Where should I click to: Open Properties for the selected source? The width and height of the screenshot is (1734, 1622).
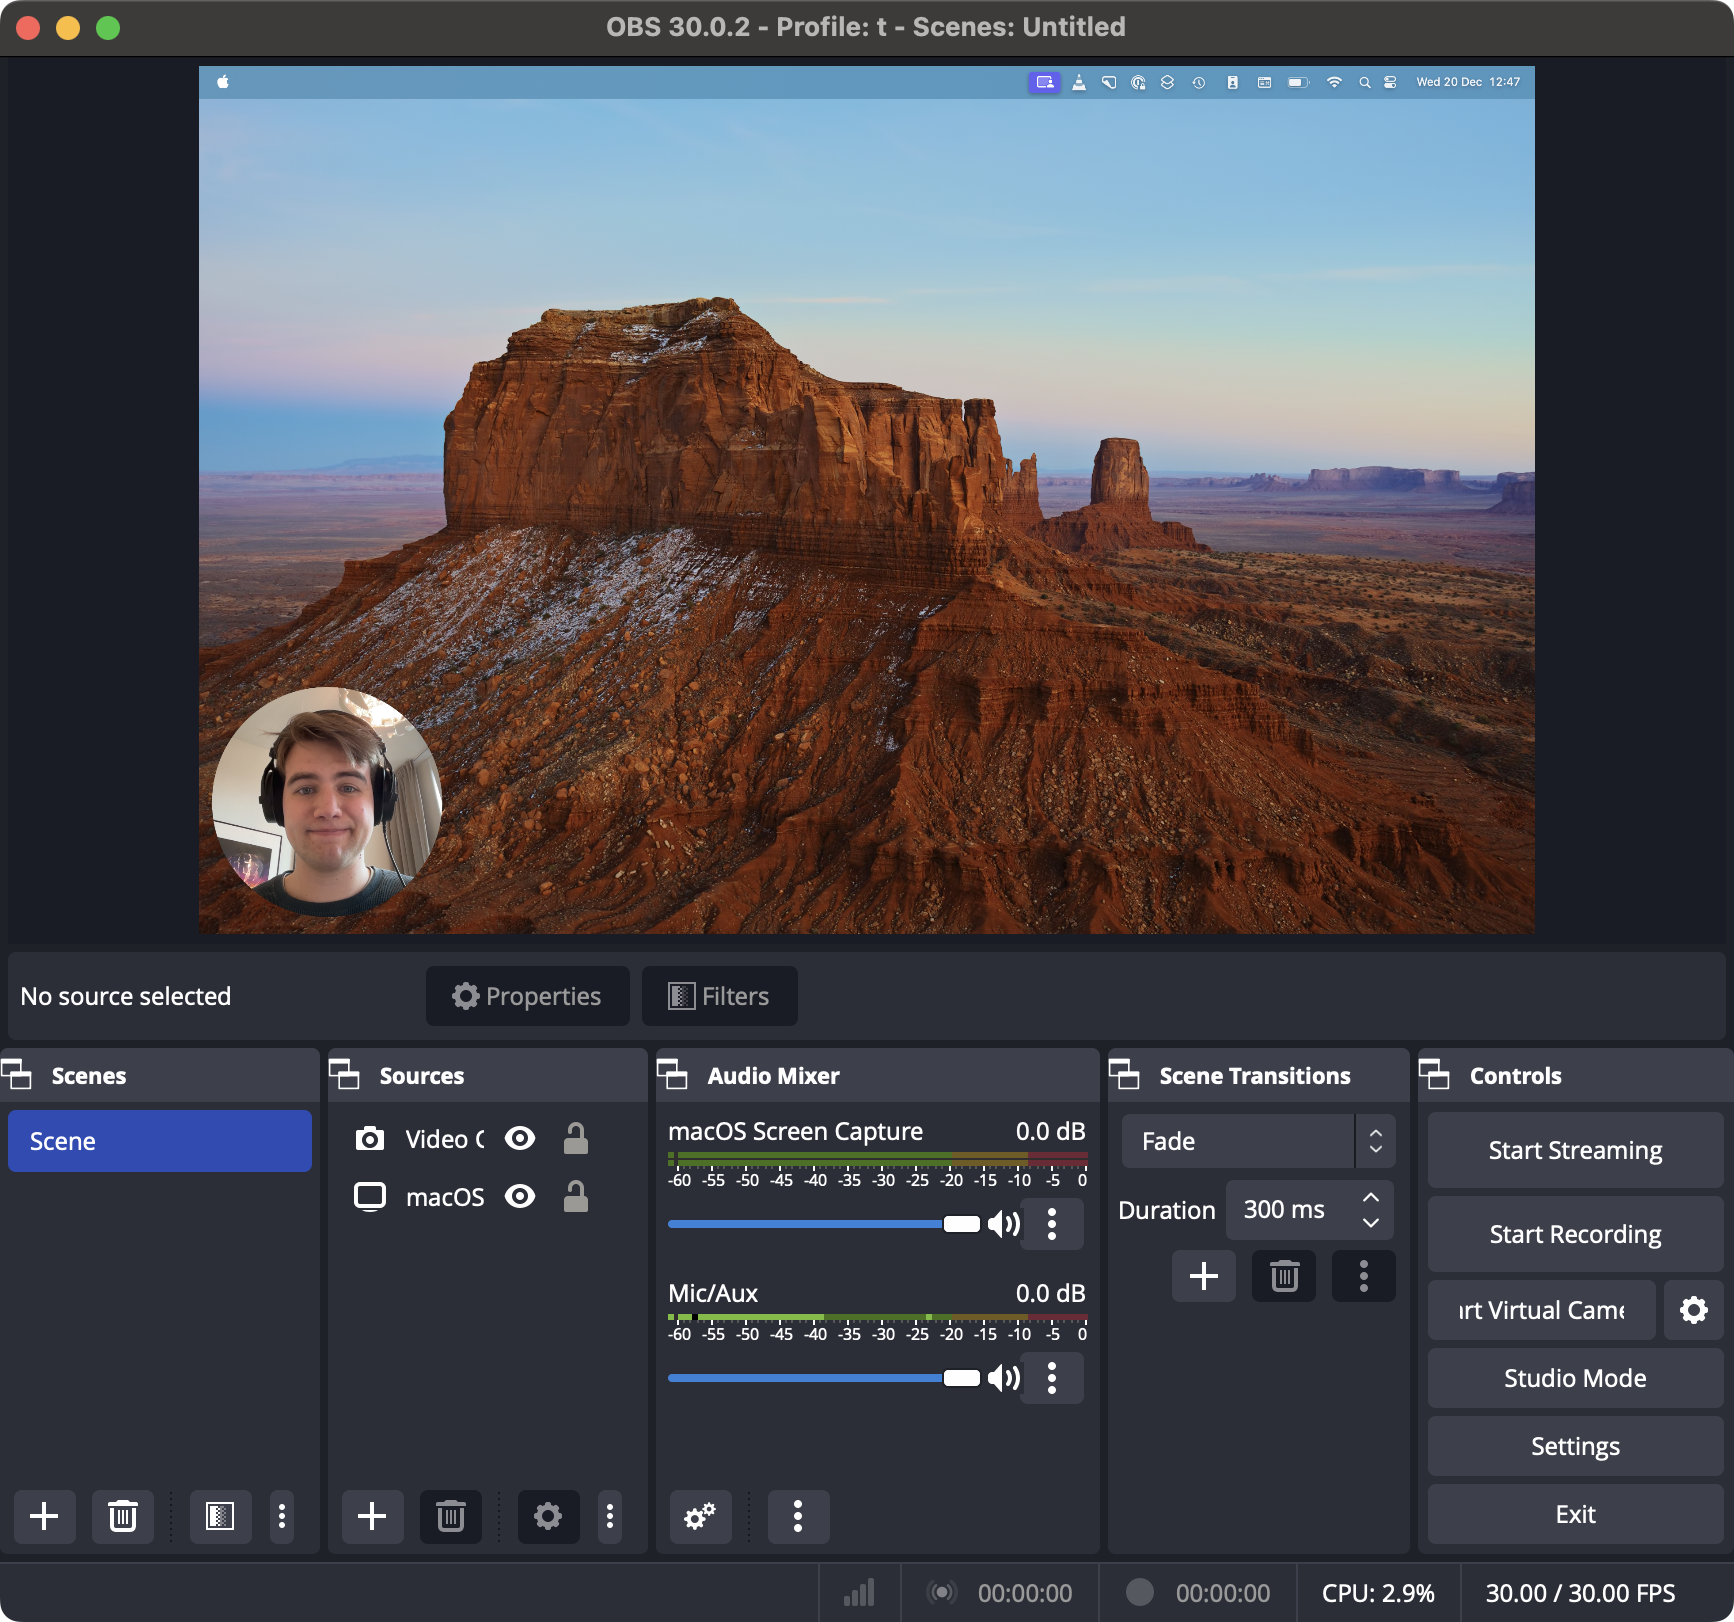[528, 996]
